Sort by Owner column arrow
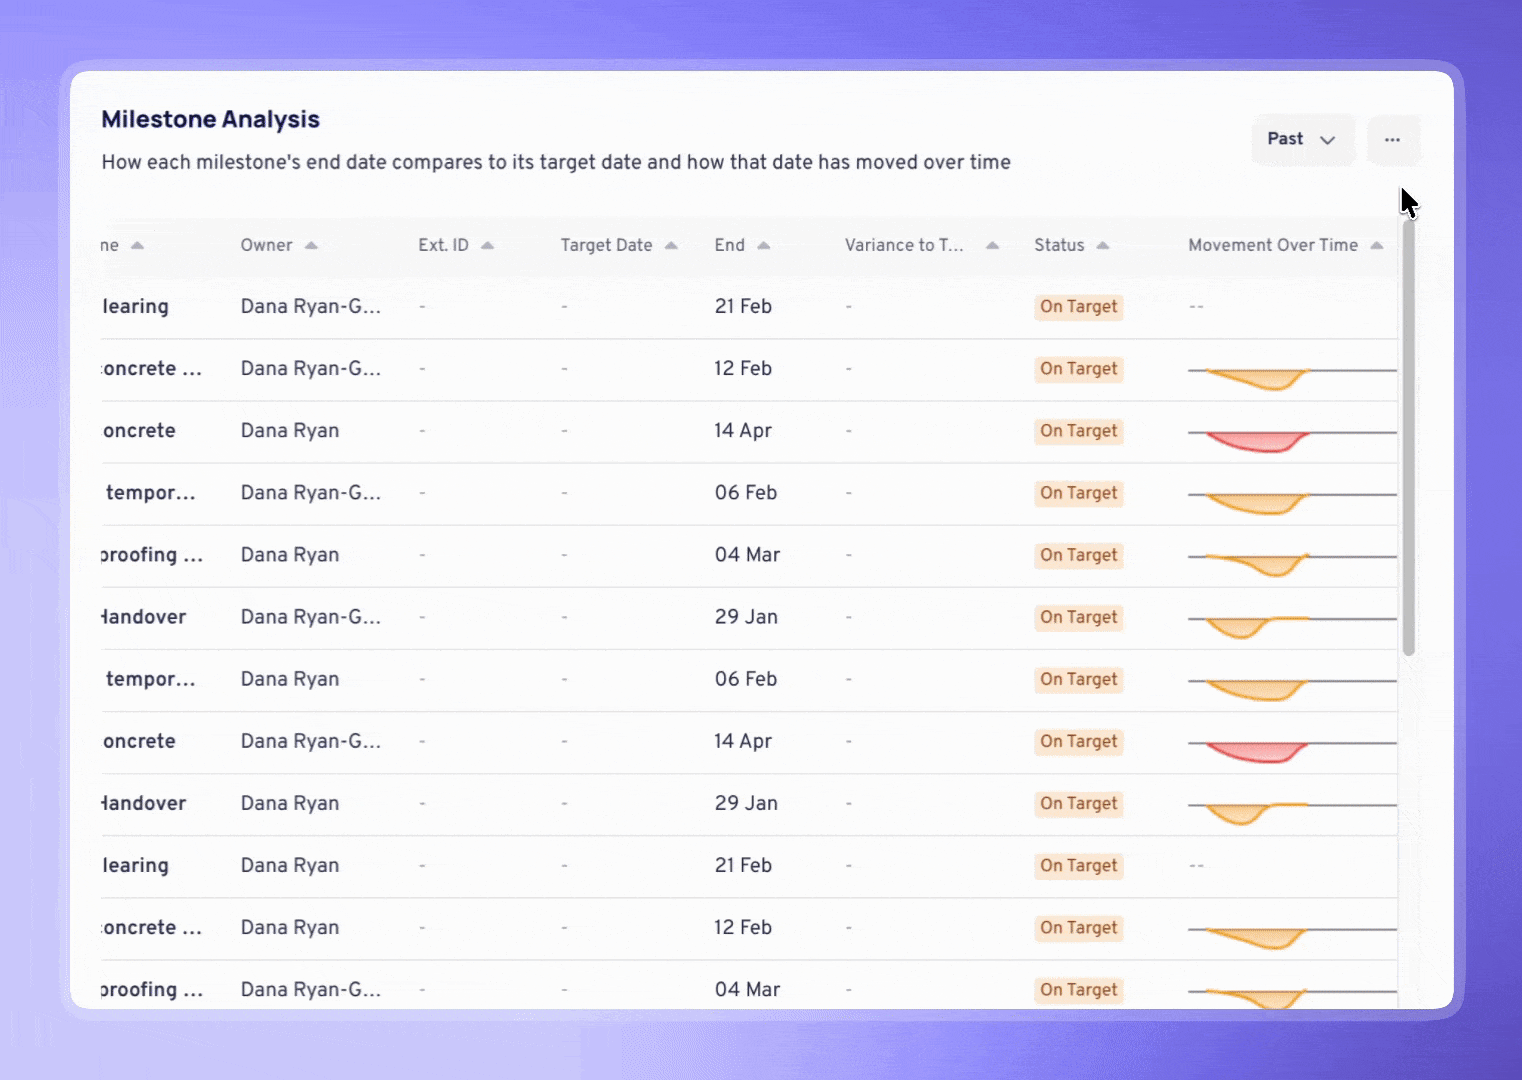 [311, 246]
